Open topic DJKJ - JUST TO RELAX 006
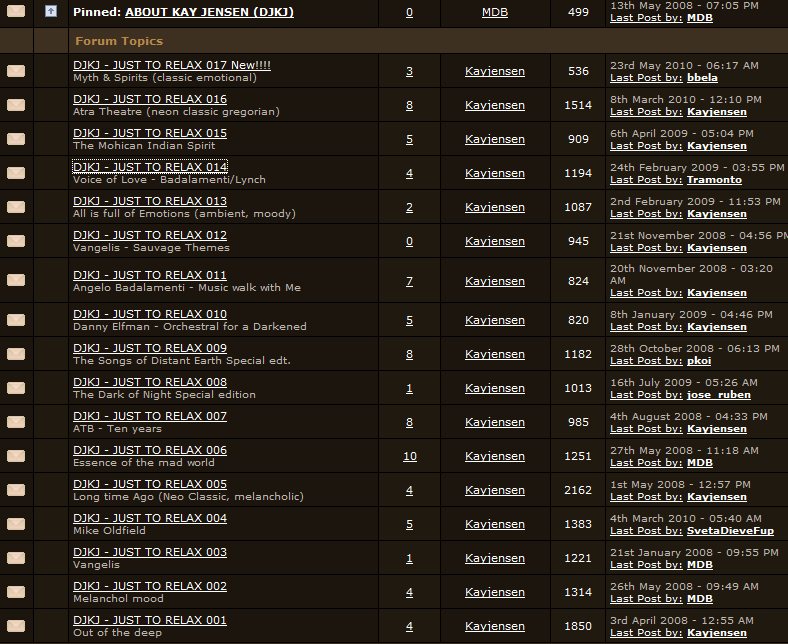The width and height of the screenshot is (788, 644). [x=150, y=450]
